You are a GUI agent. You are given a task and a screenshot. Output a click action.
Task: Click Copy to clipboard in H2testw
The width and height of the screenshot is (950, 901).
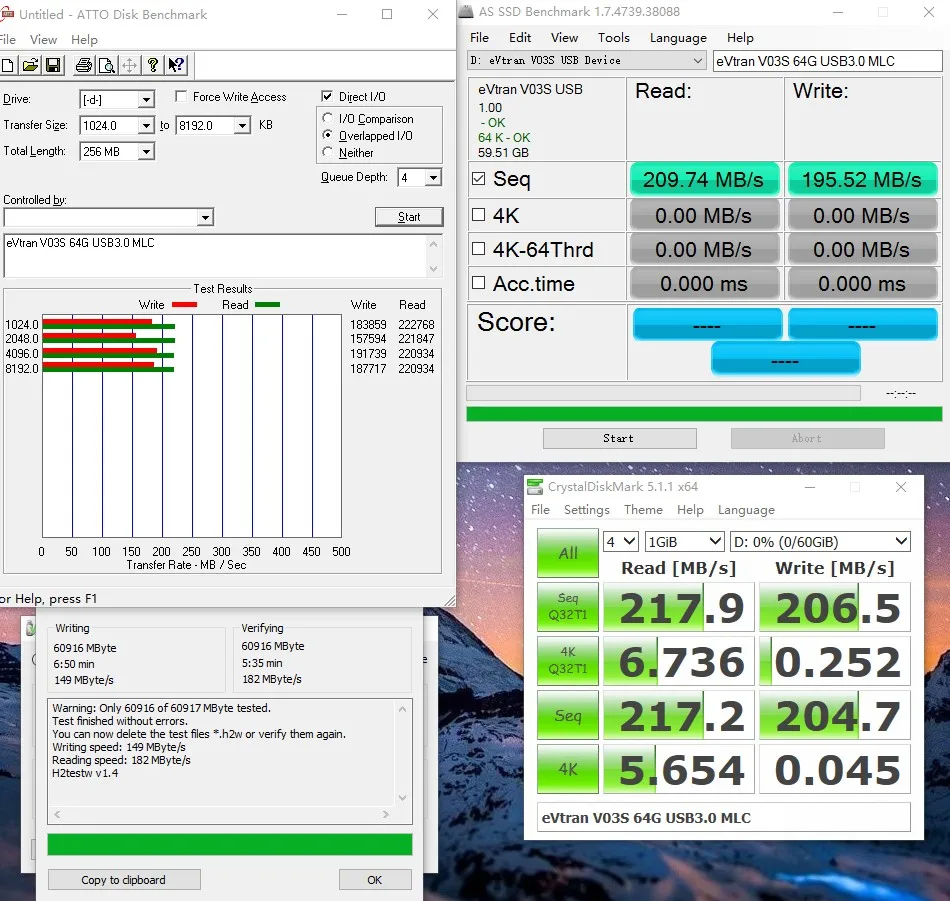[x=124, y=880]
